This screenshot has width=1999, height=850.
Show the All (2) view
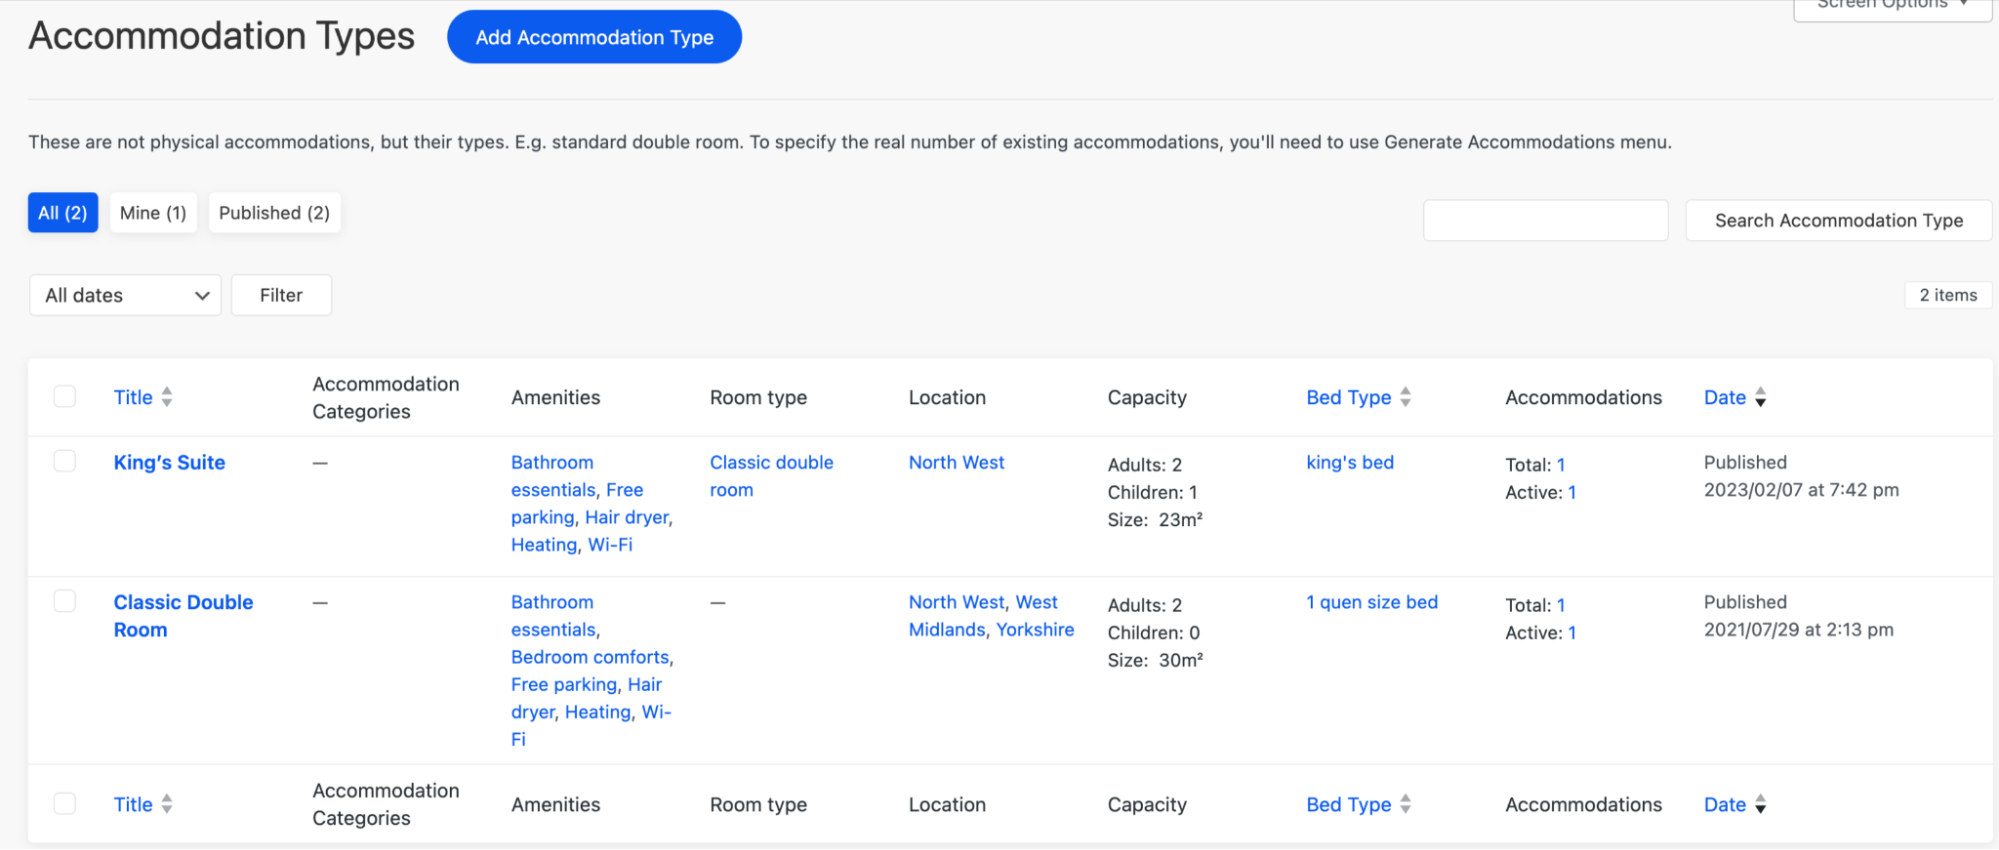tap(63, 213)
